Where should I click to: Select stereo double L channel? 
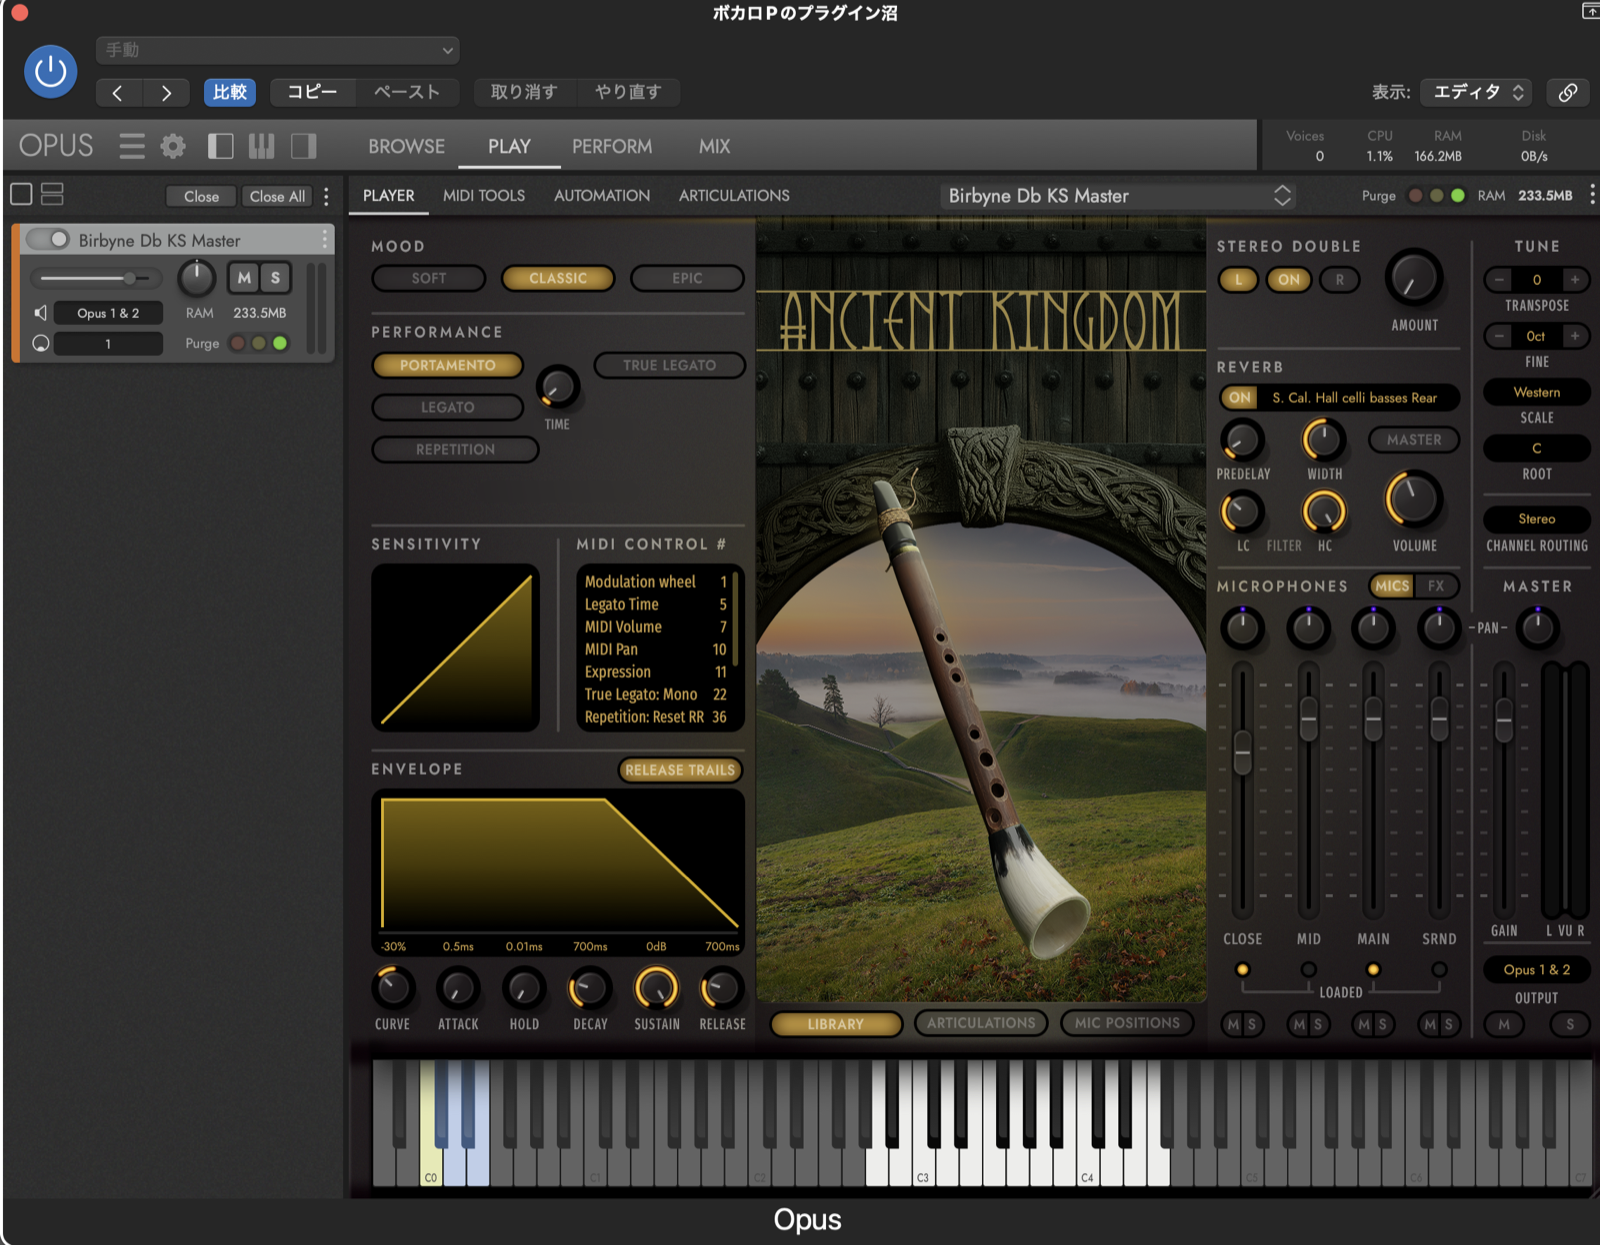(x=1238, y=280)
